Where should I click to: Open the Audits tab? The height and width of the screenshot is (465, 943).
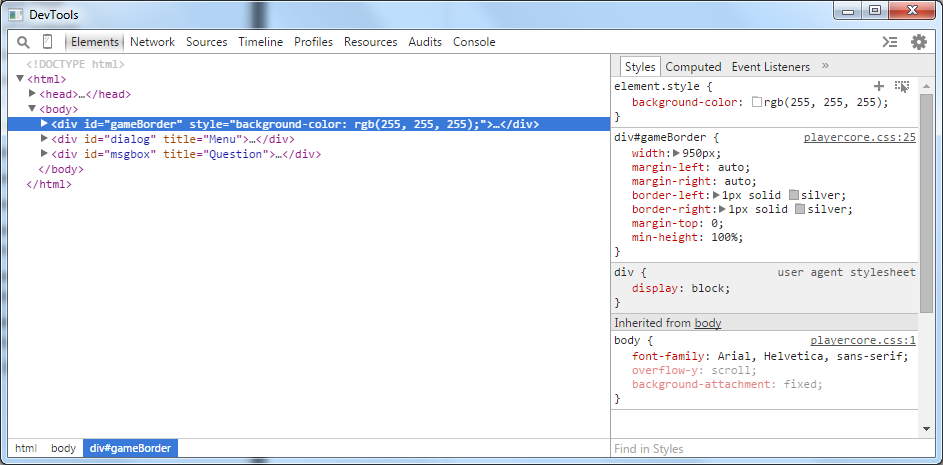[425, 42]
